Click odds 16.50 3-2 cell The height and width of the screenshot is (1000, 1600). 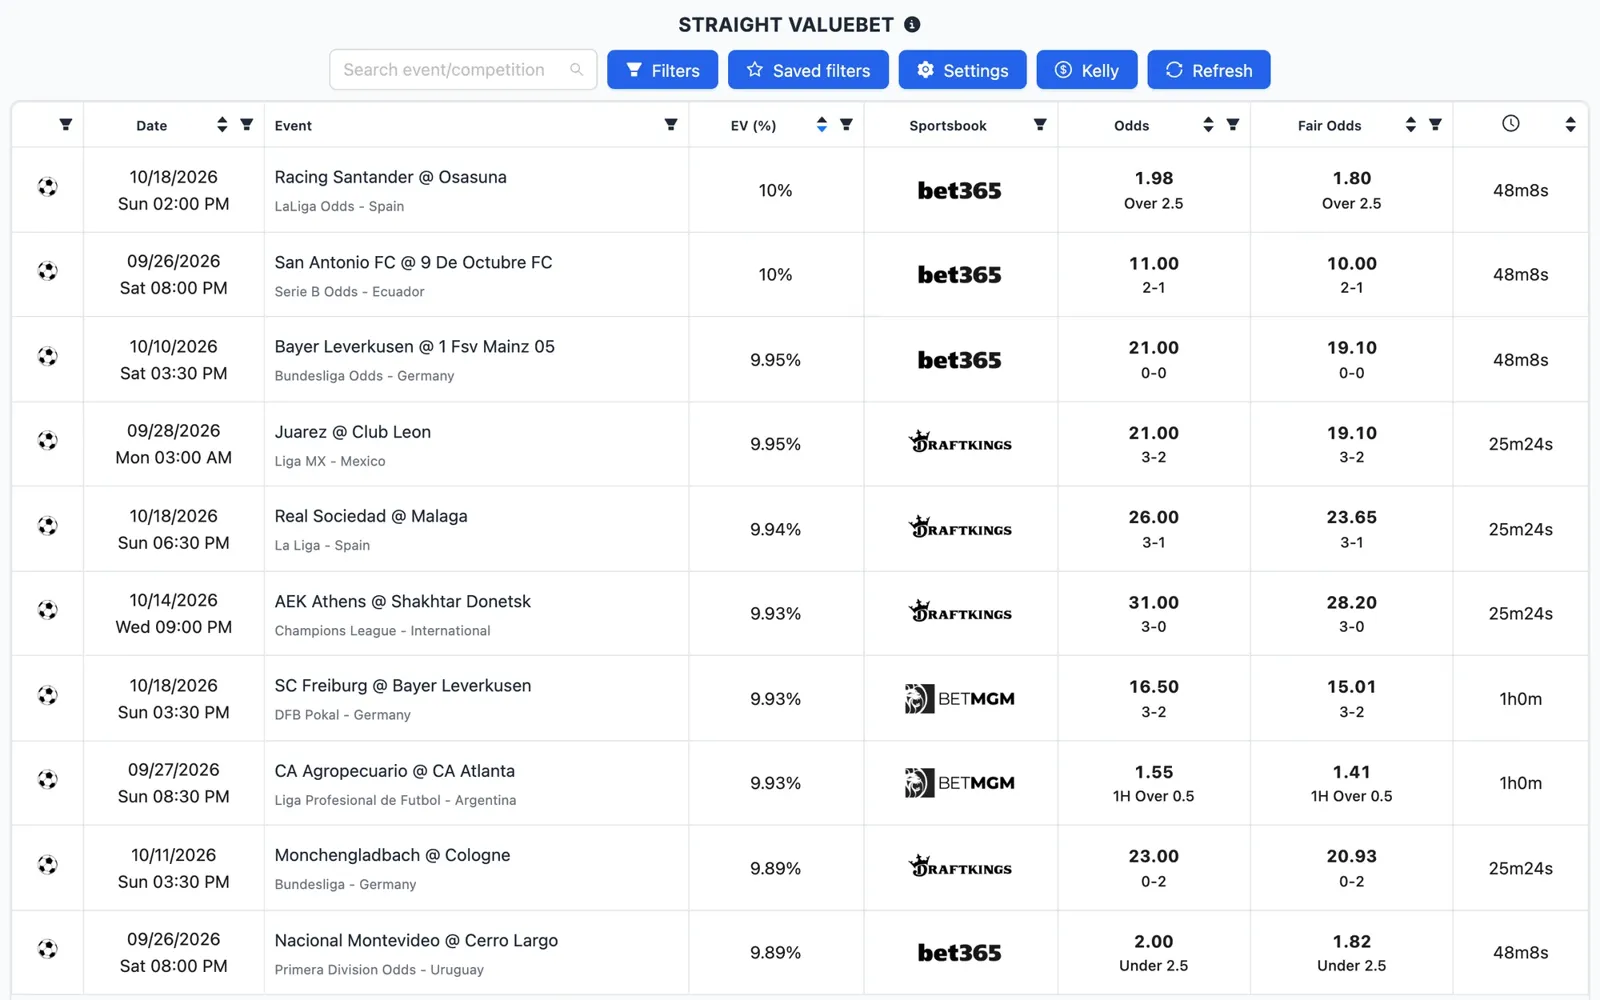(x=1154, y=699)
